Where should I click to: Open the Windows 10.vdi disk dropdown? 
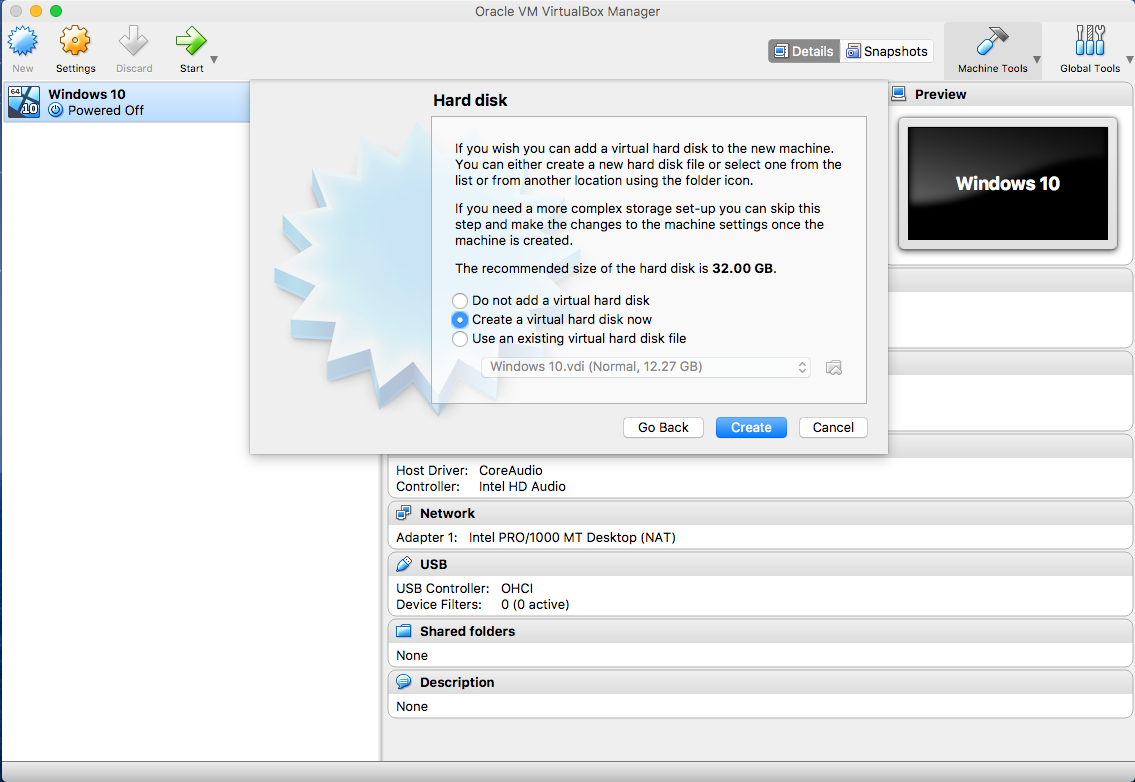tap(646, 367)
